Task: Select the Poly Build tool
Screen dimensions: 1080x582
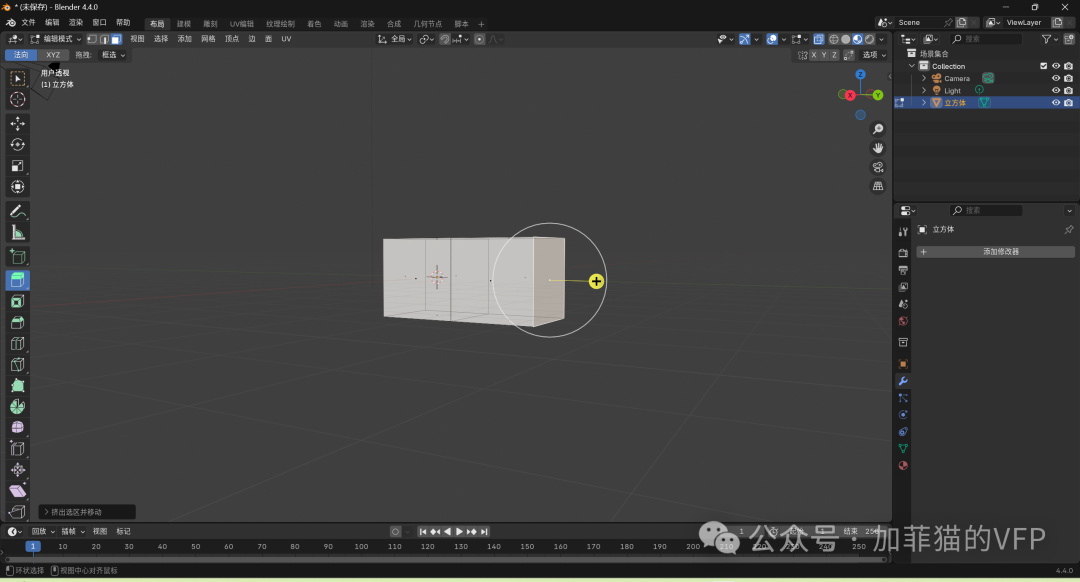Action: pos(17,386)
